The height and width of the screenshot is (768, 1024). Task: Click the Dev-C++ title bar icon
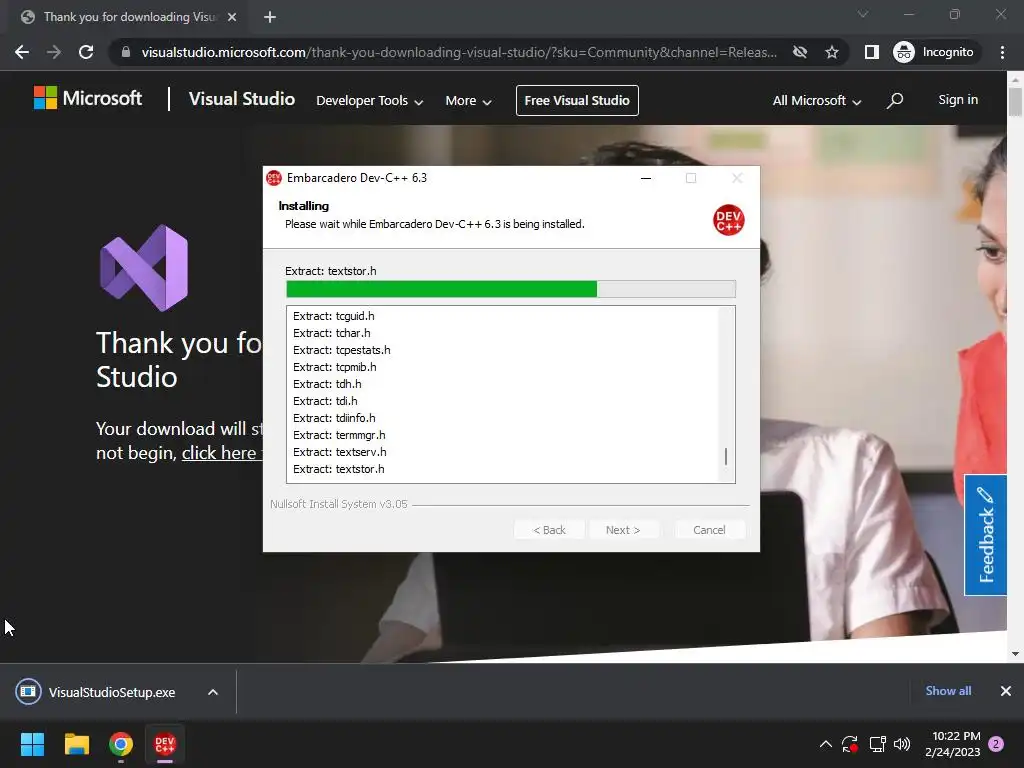(x=274, y=178)
